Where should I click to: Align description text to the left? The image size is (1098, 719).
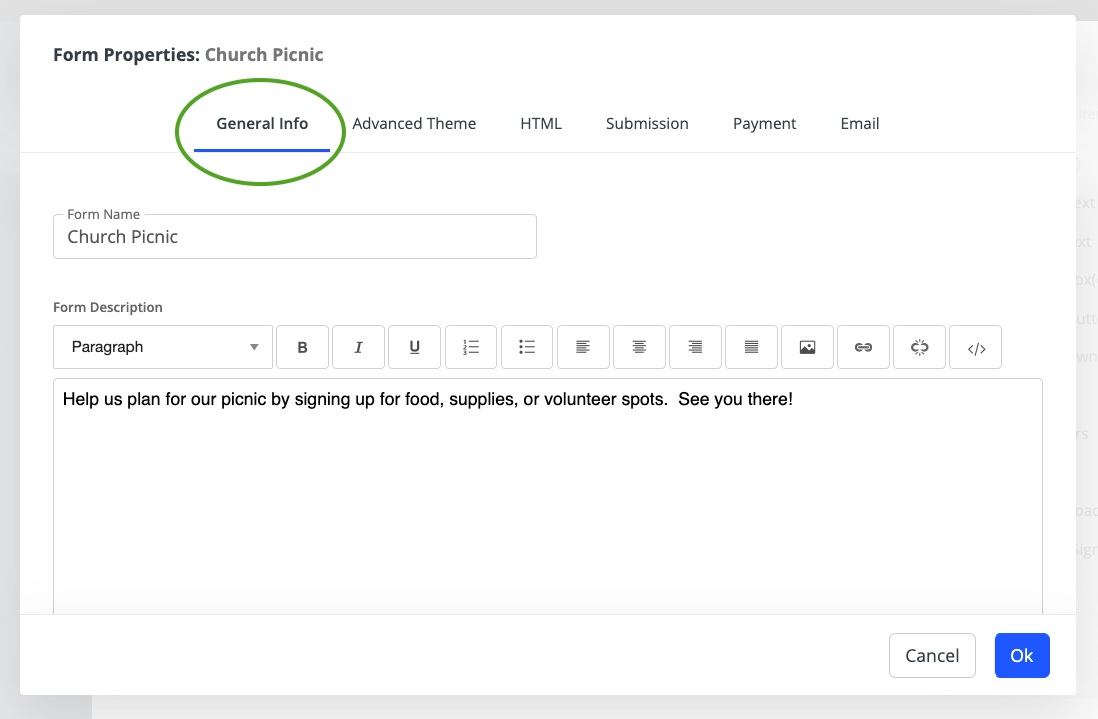point(583,347)
